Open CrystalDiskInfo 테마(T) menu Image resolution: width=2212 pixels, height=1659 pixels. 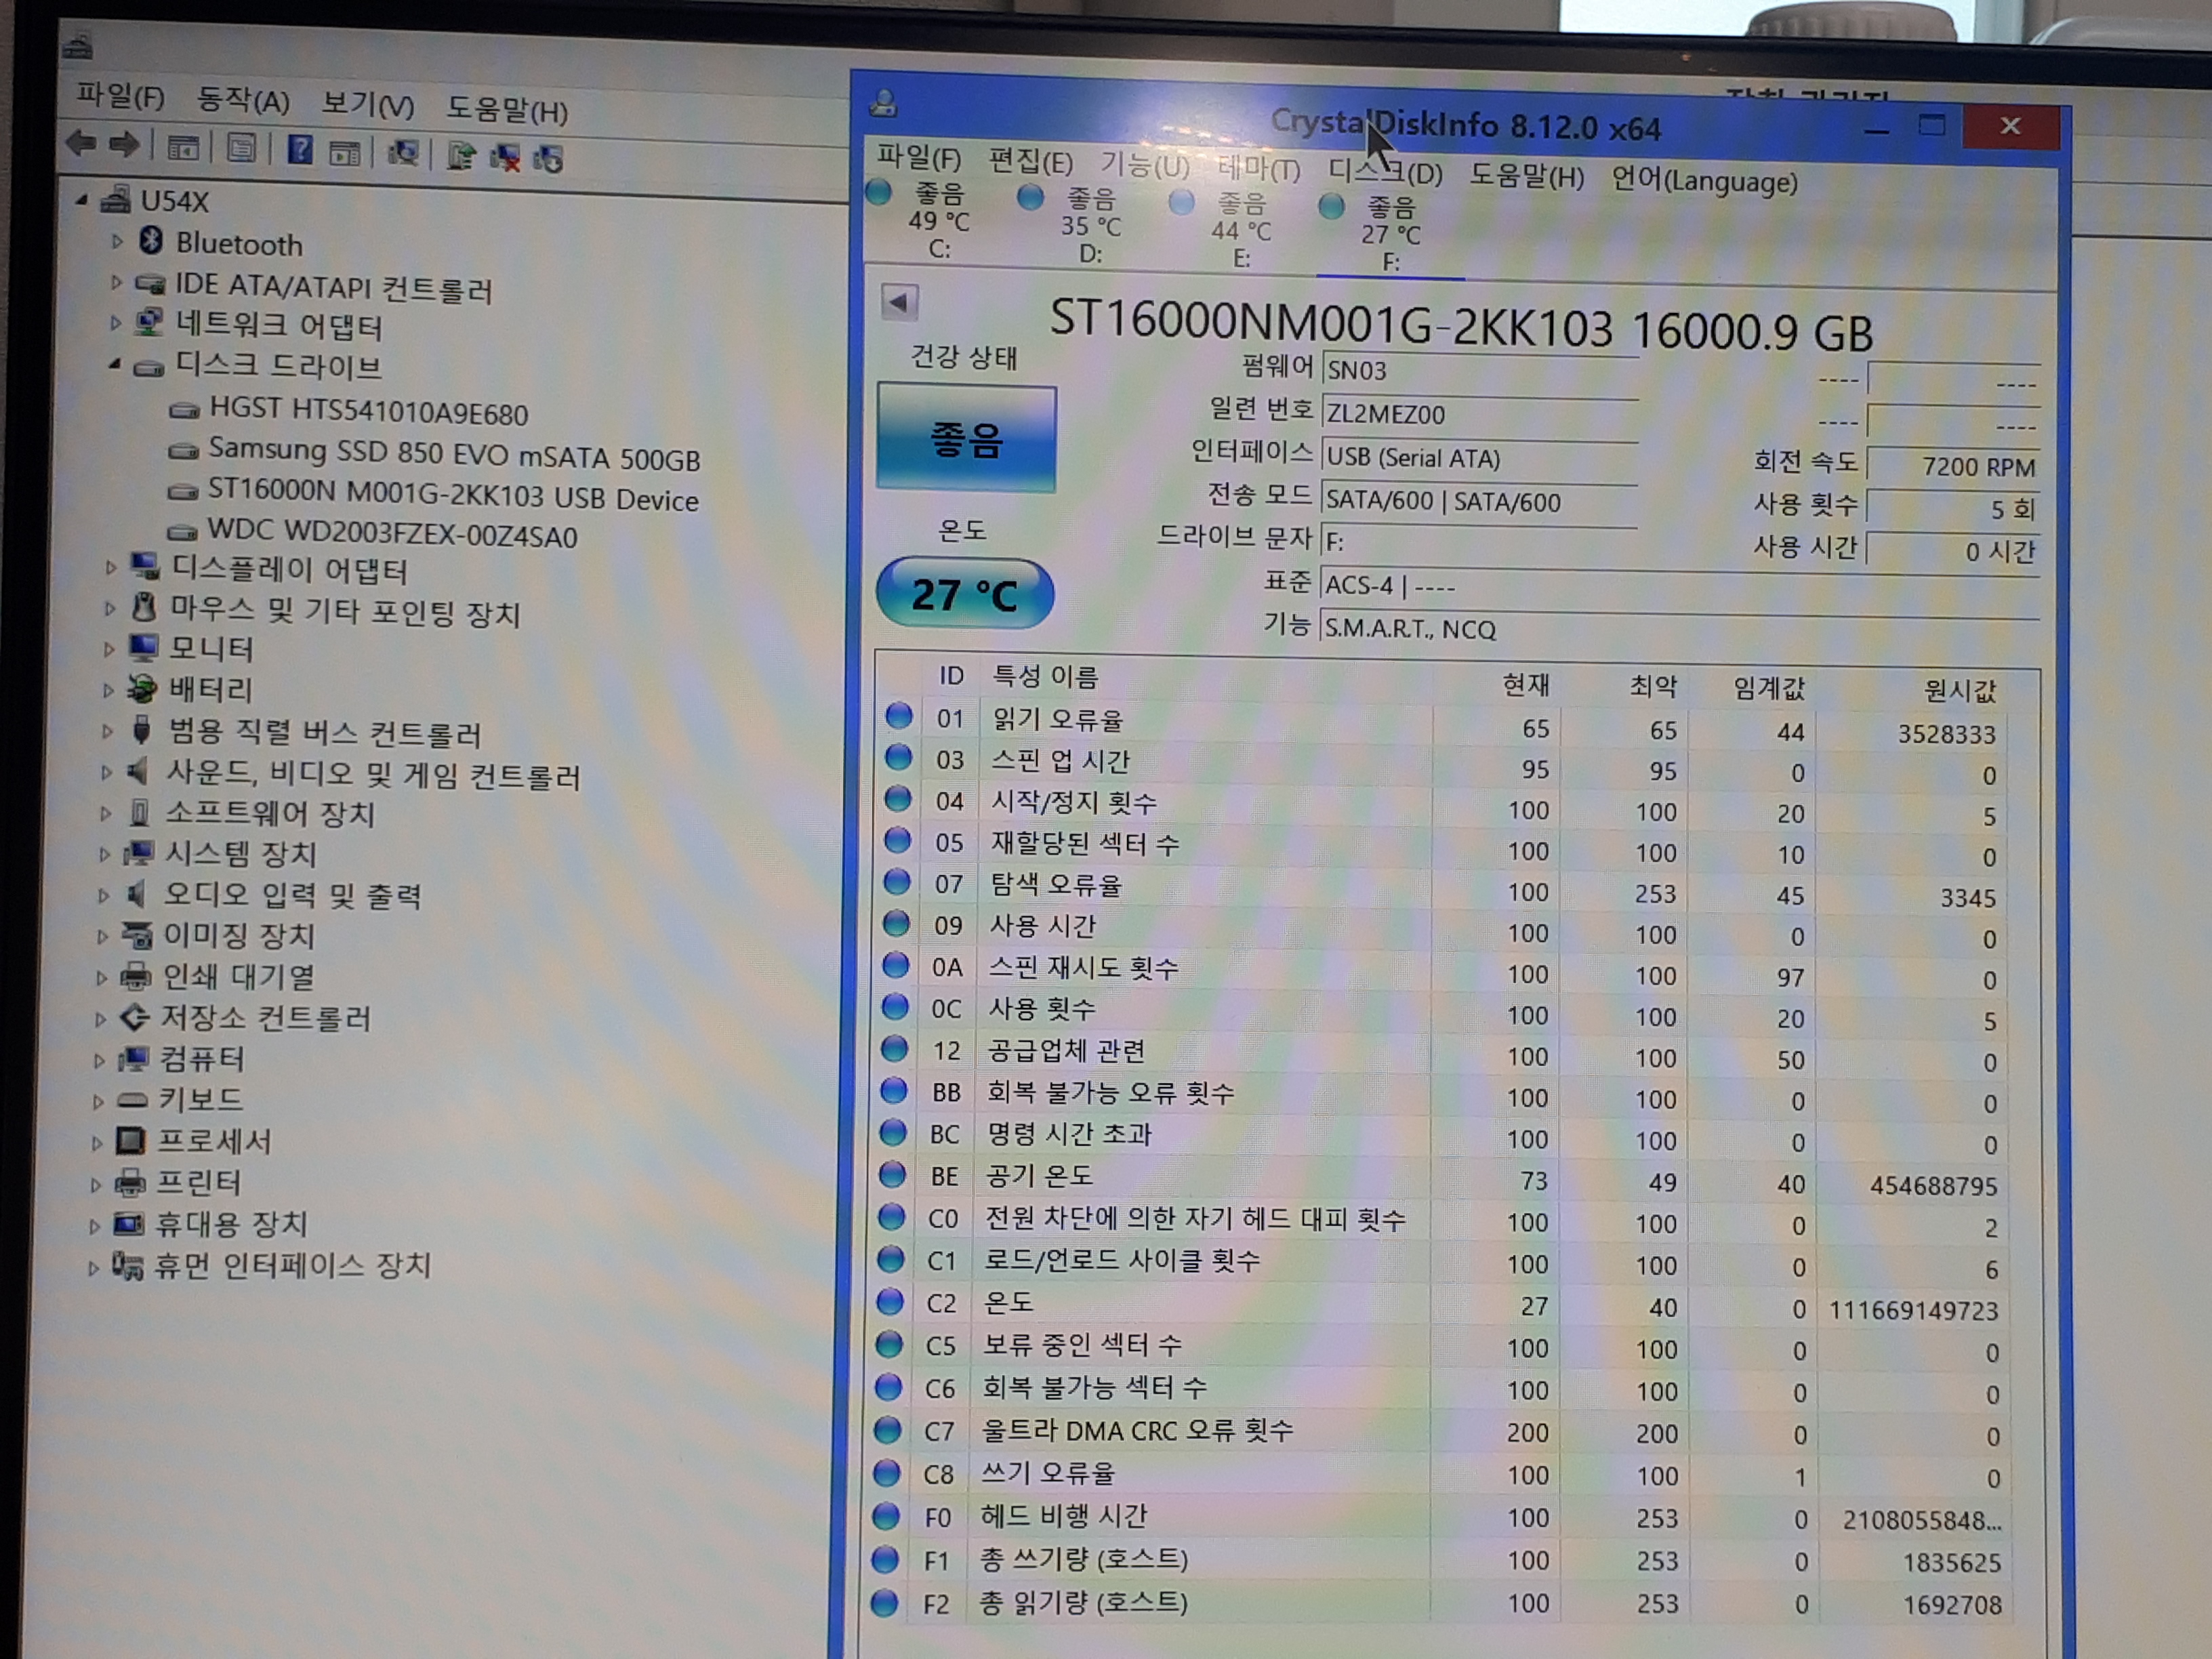[x=1259, y=168]
